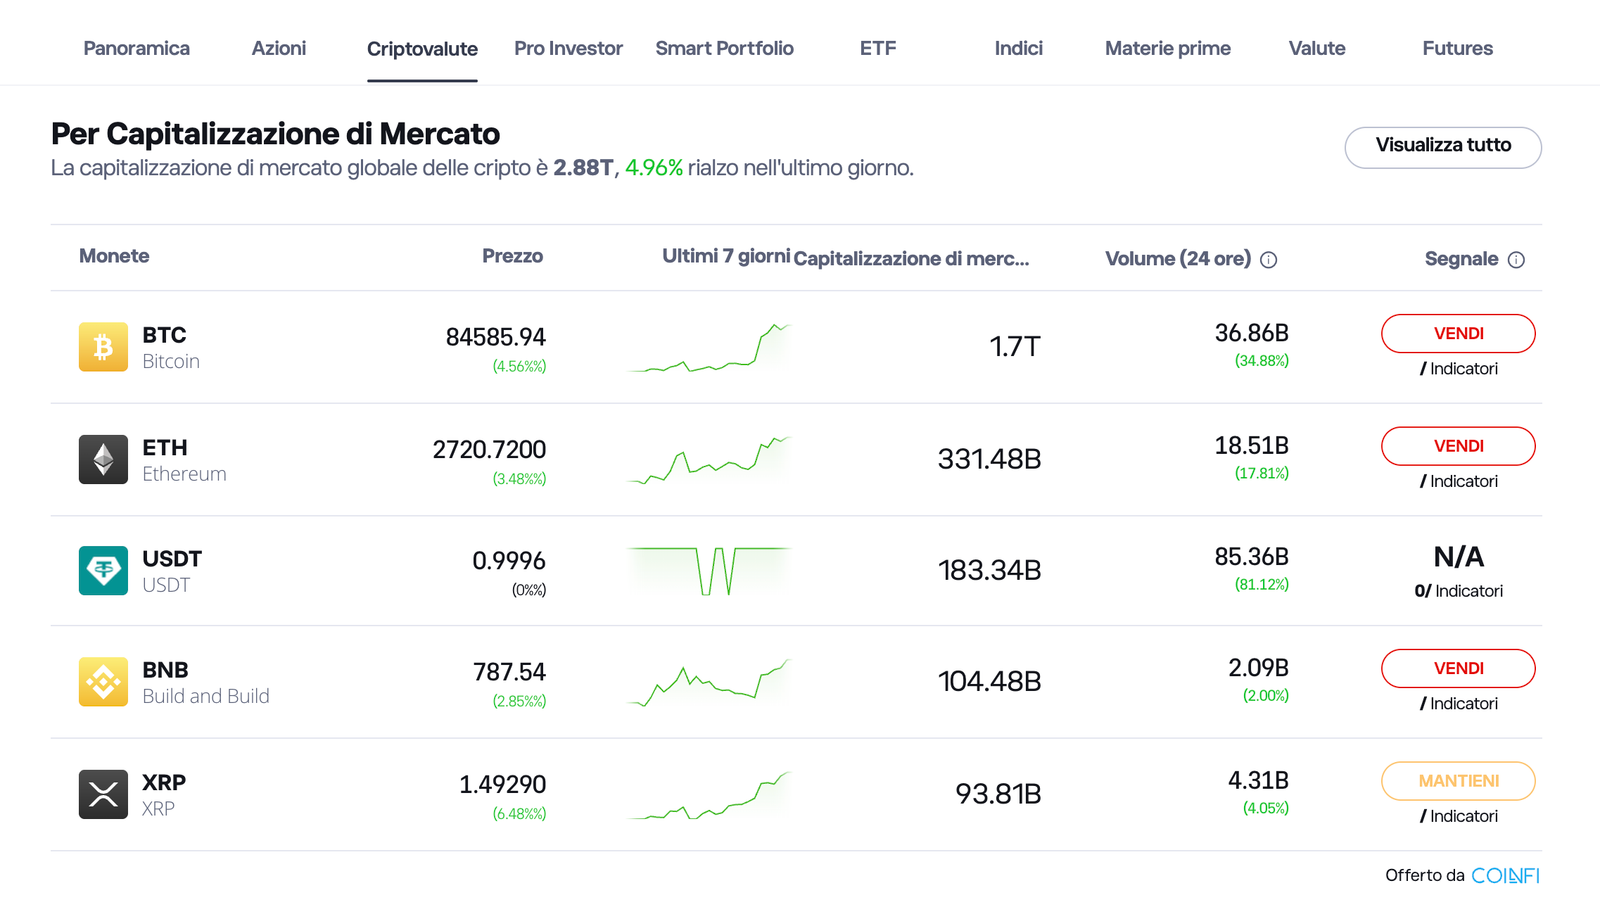
Task: Click the XRP price 1.49290
Action: point(503,785)
